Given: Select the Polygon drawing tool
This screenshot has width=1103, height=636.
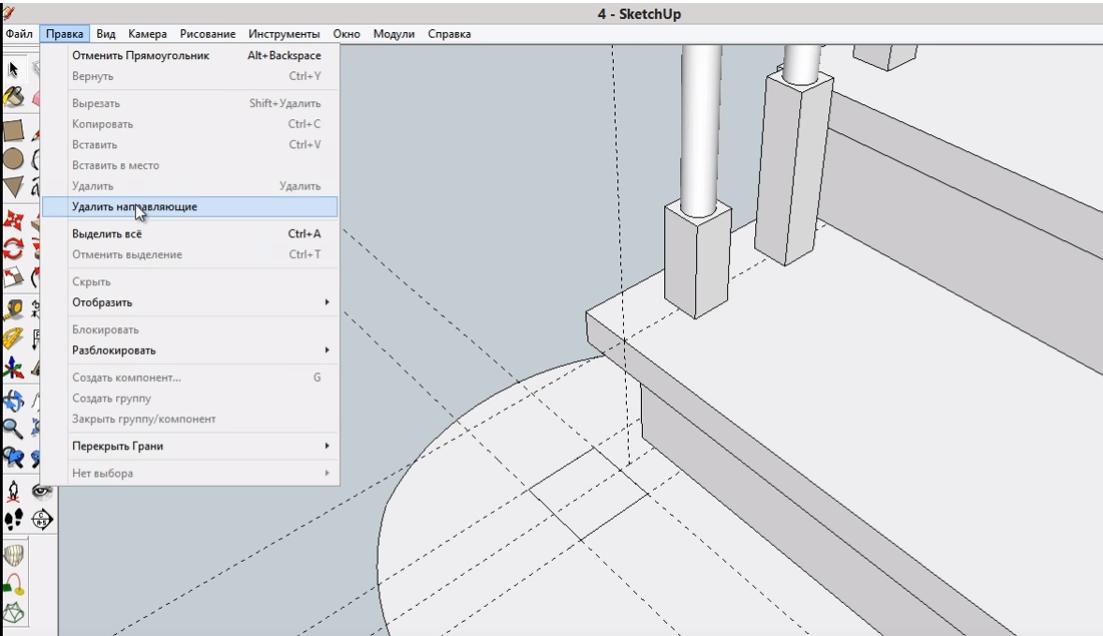Looking at the screenshot, I should point(13,187).
